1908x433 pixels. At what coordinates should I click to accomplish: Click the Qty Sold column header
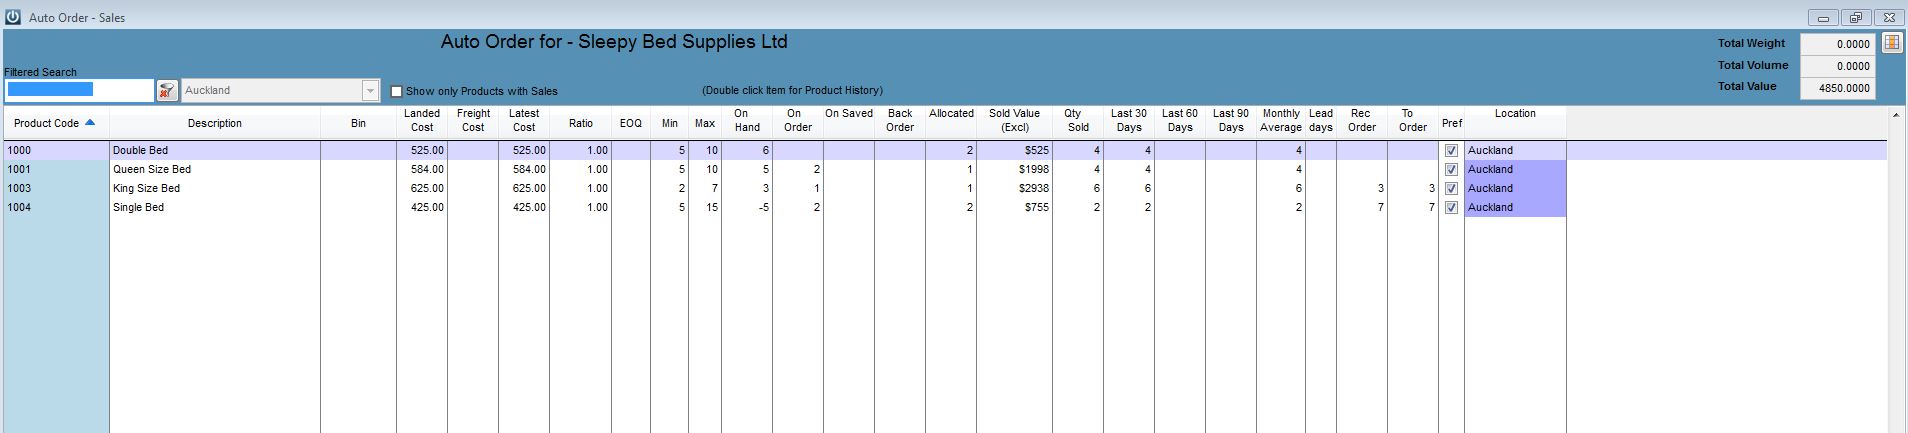(1078, 120)
